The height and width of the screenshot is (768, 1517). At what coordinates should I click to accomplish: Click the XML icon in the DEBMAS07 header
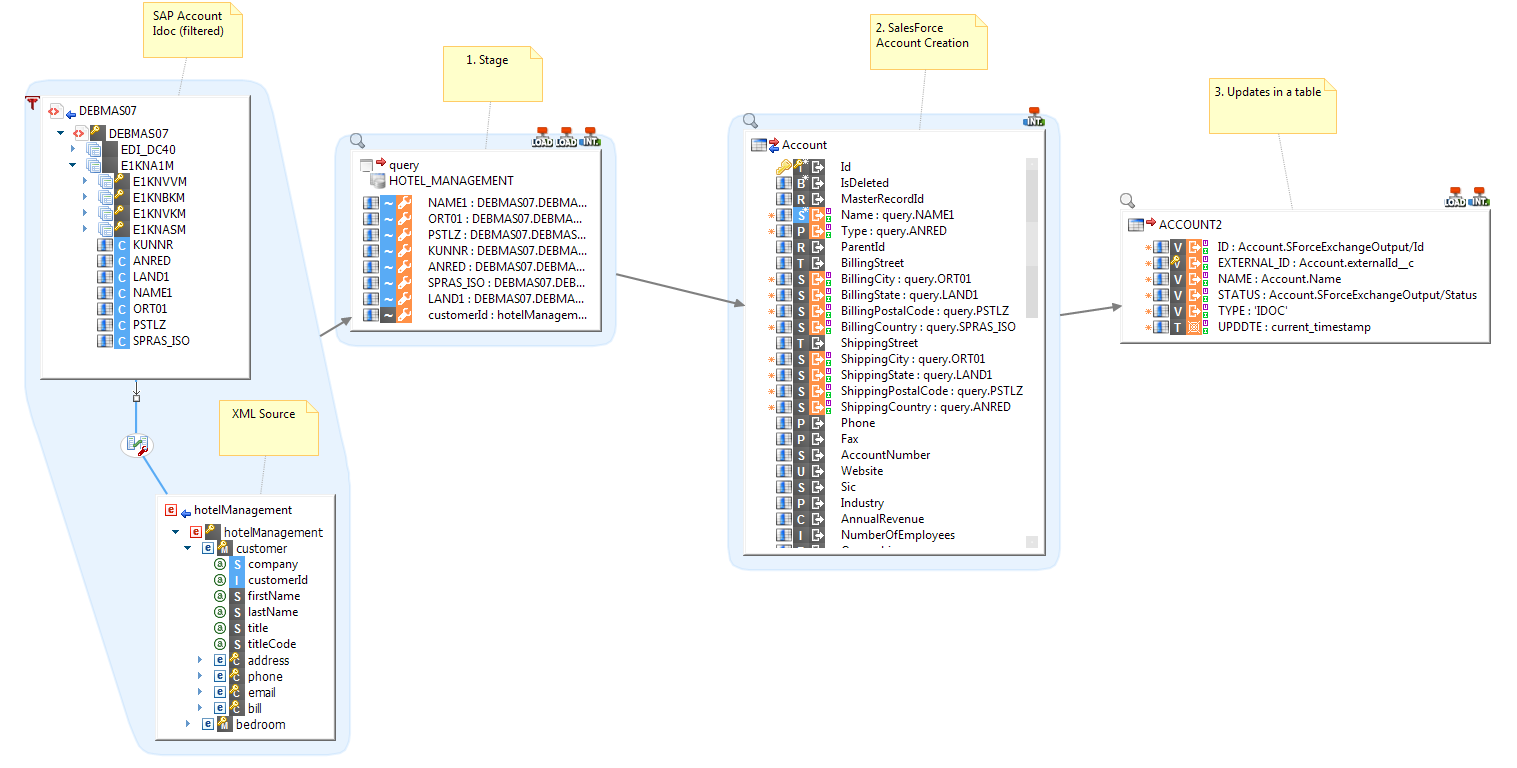[54, 111]
